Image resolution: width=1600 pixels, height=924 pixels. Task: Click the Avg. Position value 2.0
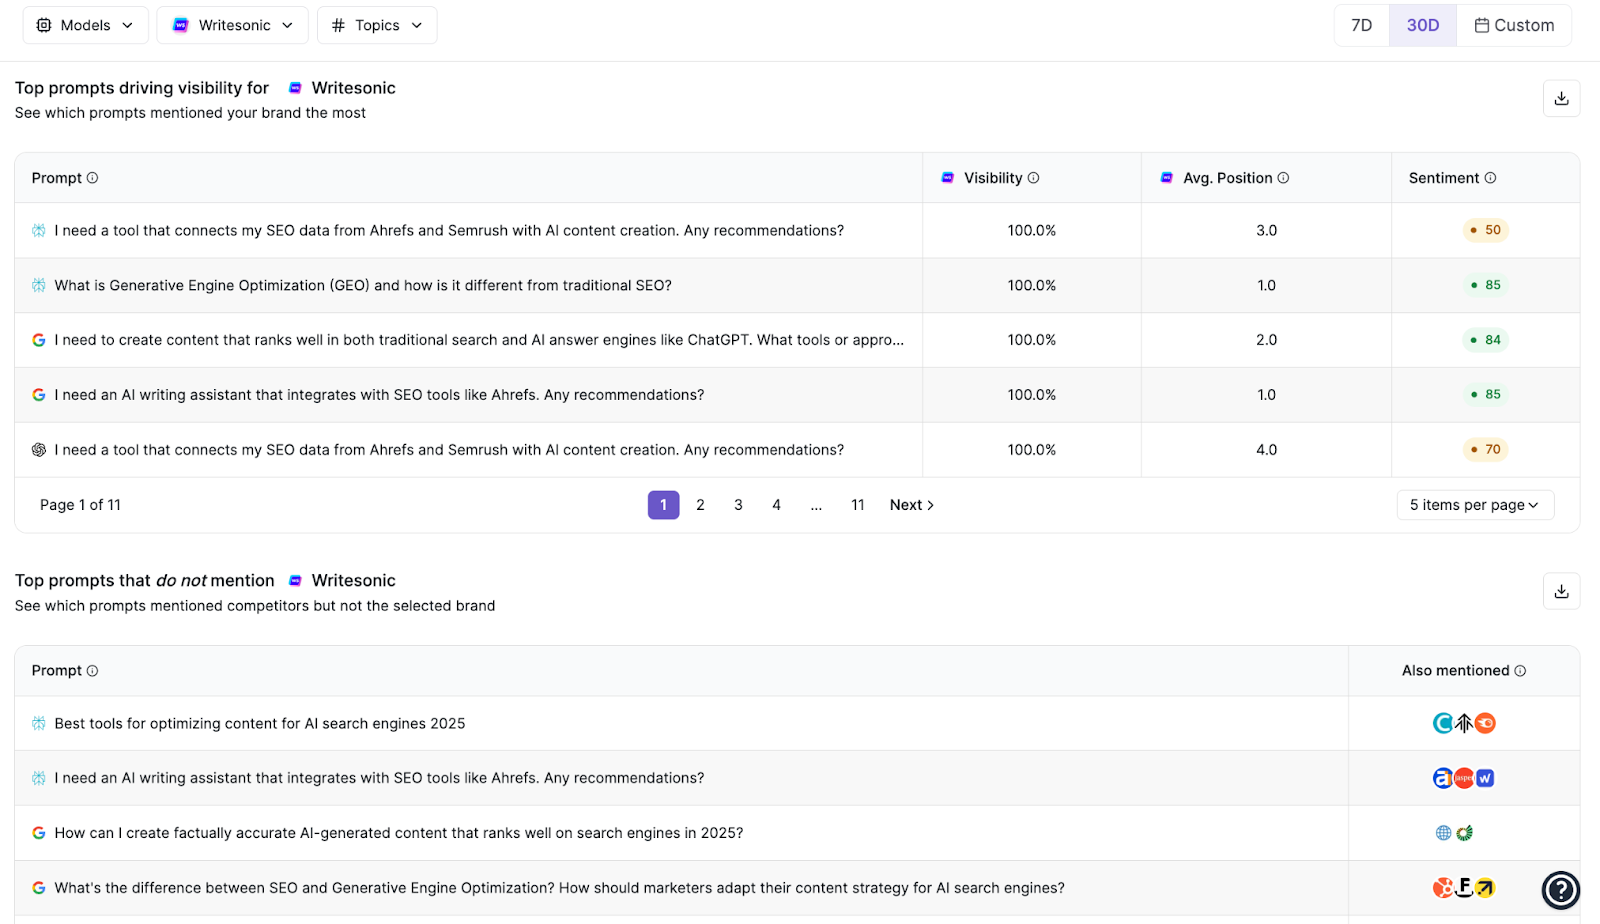(x=1266, y=340)
